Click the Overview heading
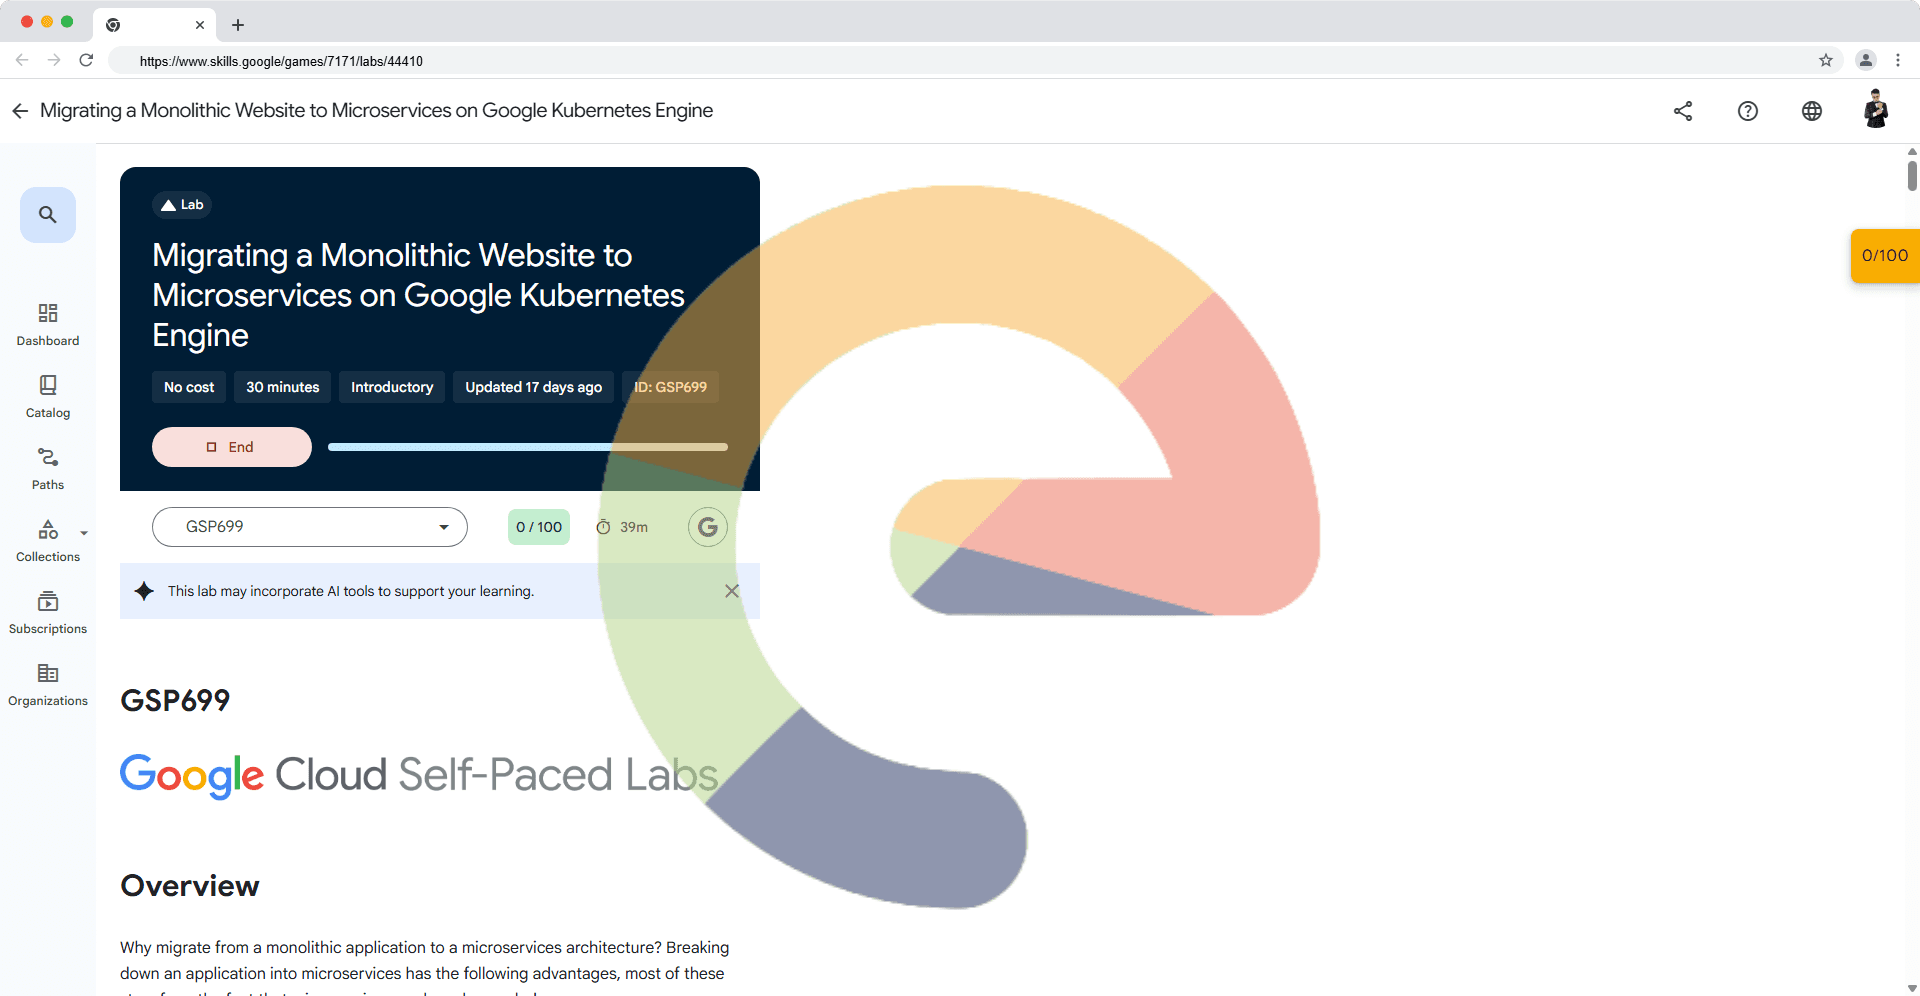1920x996 pixels. [x=190, y=886]
